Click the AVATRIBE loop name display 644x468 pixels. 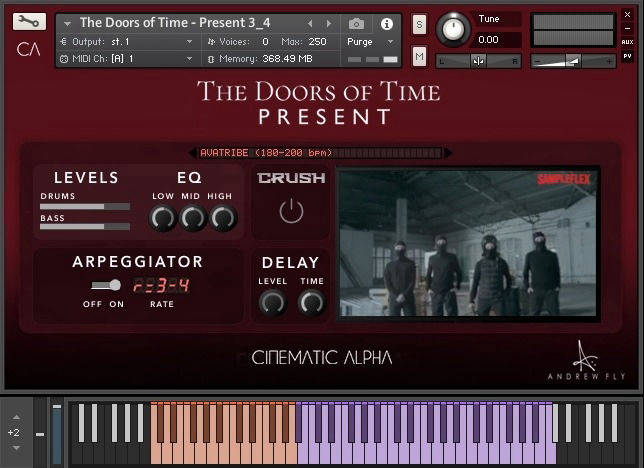(x=320, y=153)
